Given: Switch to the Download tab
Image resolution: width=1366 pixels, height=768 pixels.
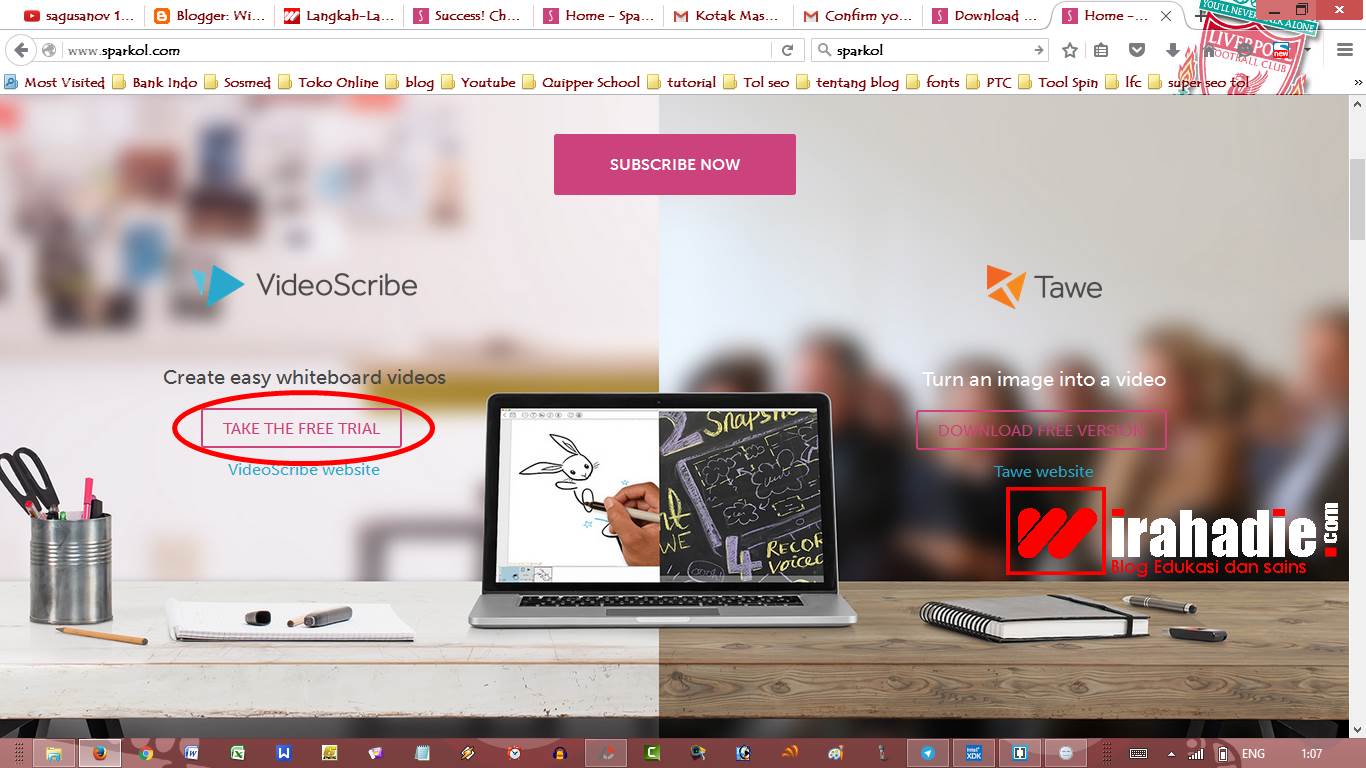Looking at the screenshot, I should pos(988,15).
